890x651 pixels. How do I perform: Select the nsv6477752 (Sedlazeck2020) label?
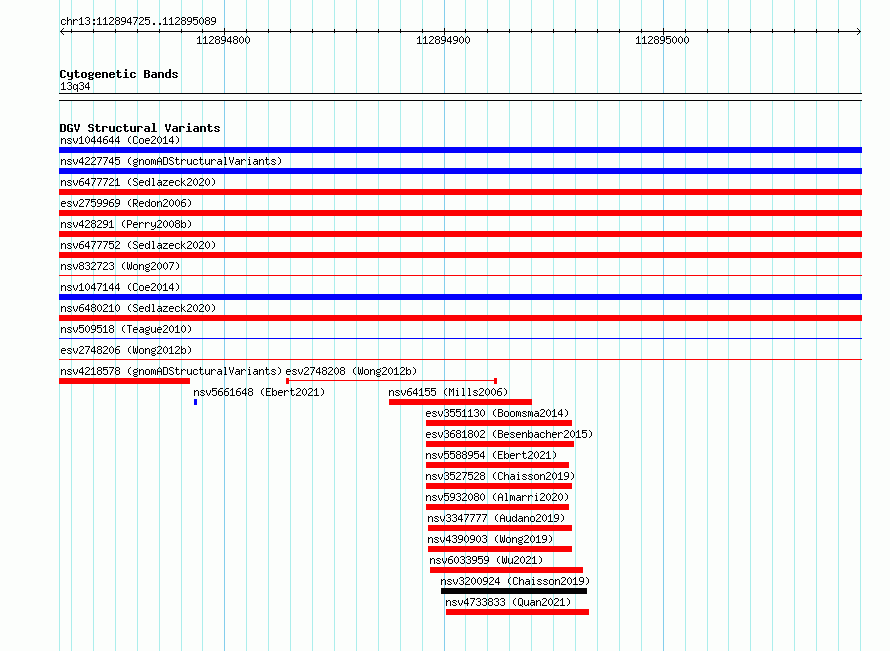(138, 245)
